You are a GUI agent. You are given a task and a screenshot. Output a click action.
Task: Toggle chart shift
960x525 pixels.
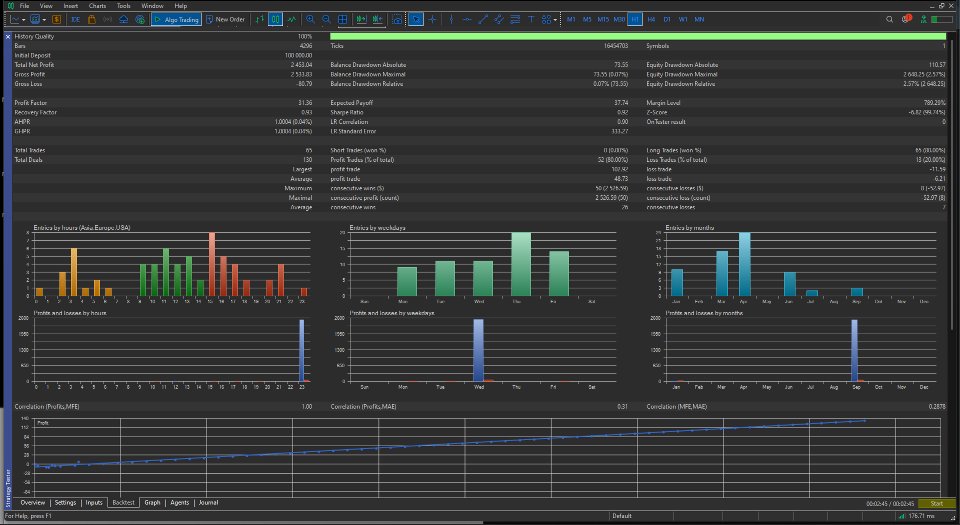tap(377, 20)
